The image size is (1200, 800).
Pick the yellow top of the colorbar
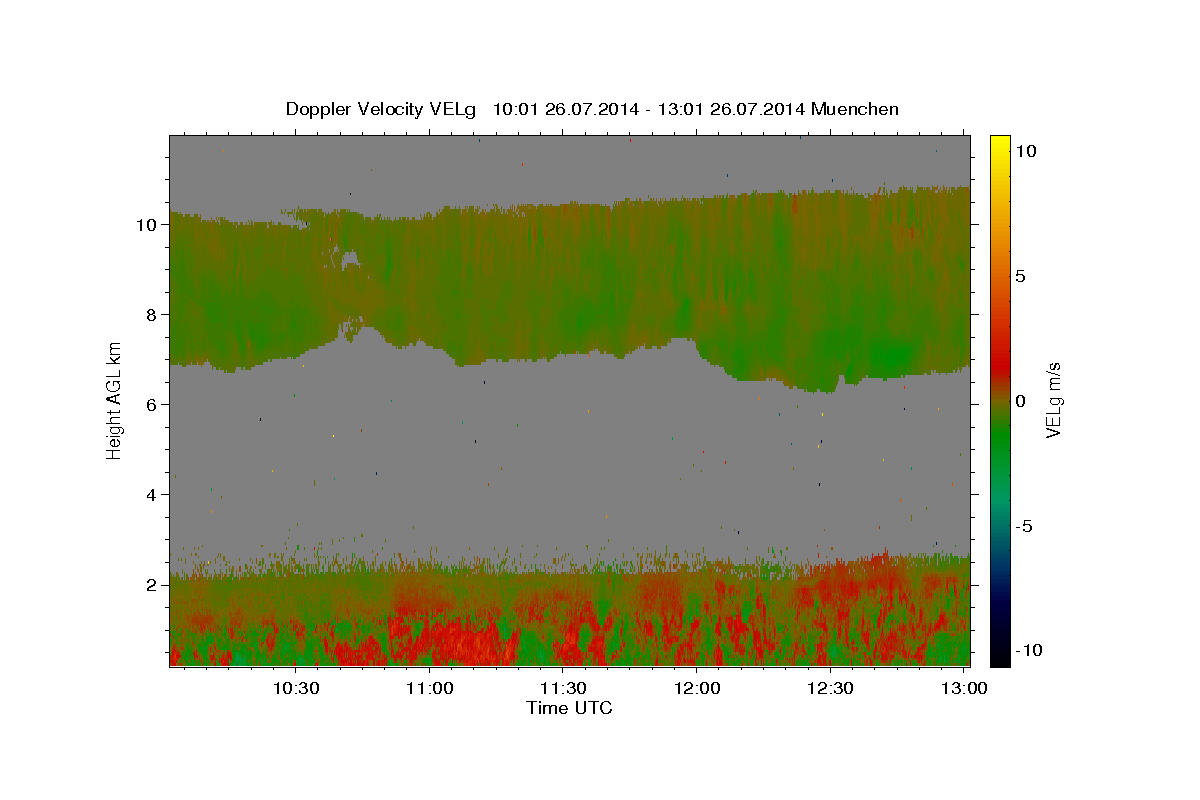click(1000, 143)
